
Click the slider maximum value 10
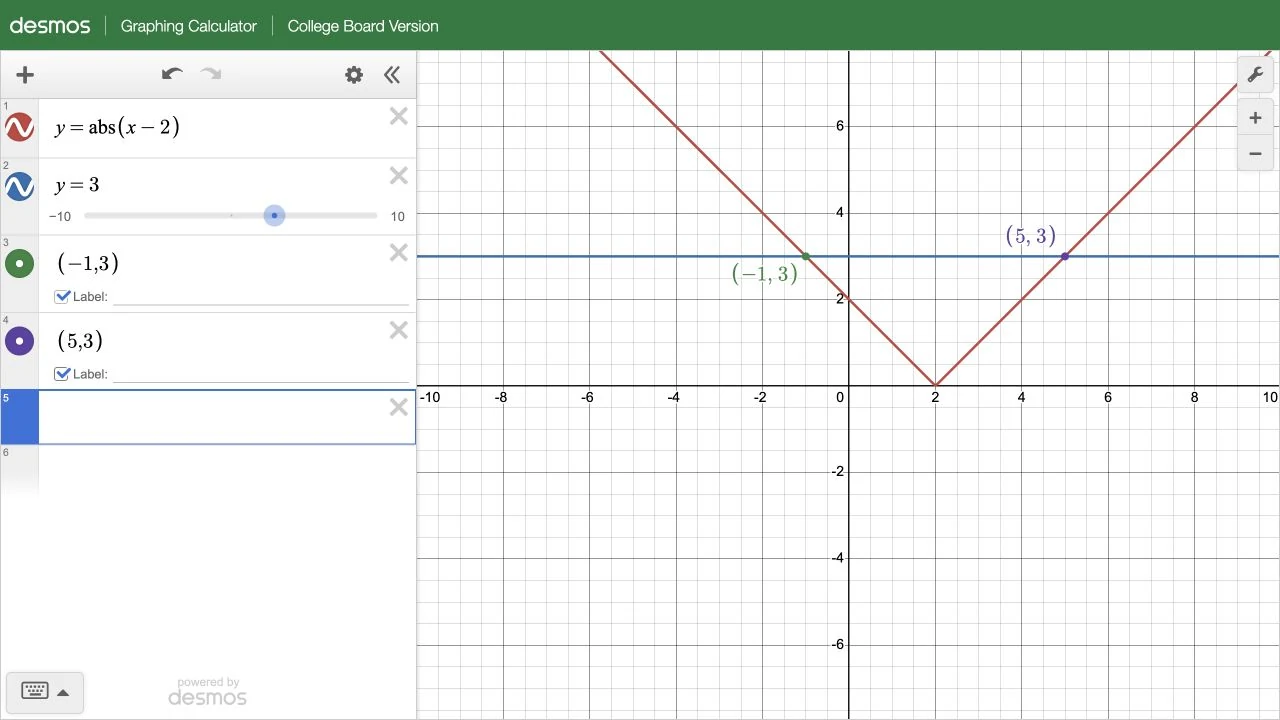(398, 216)
